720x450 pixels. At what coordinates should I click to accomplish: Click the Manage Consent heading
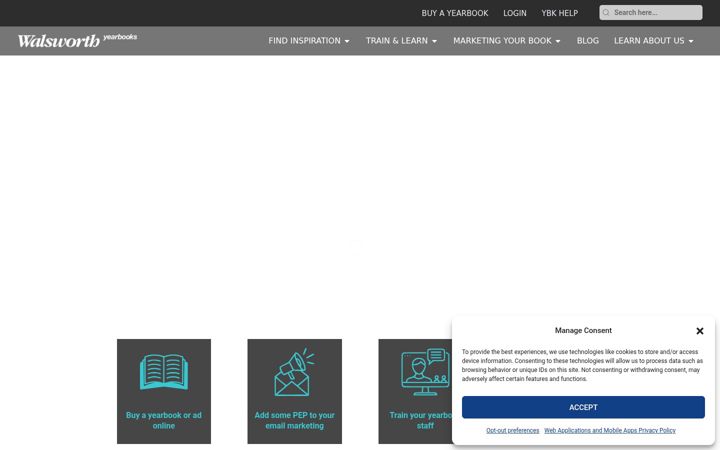[x=583, y=331]
